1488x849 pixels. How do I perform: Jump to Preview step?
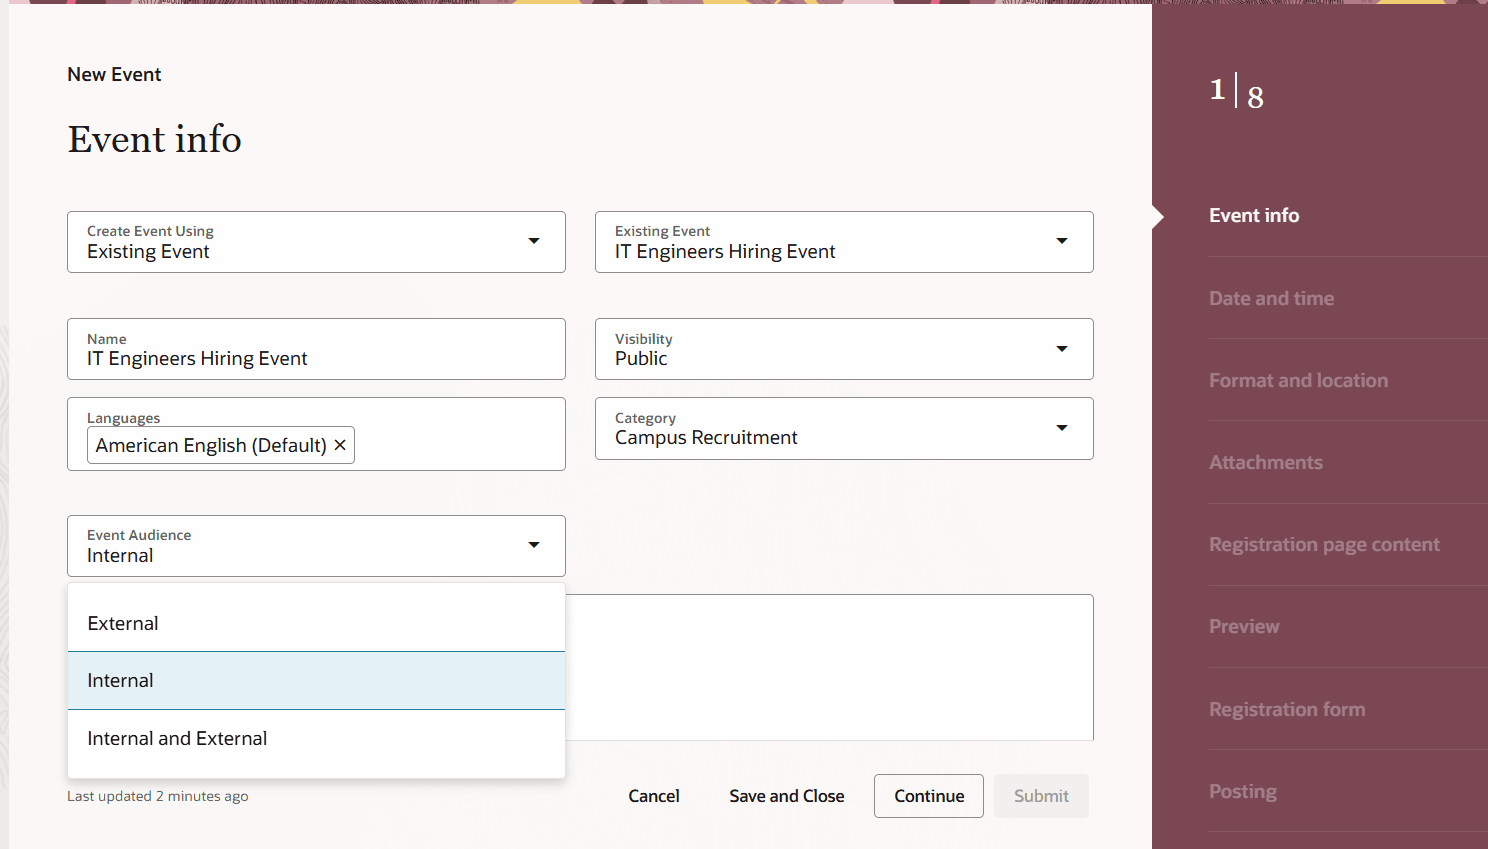tap(1244, 626)
